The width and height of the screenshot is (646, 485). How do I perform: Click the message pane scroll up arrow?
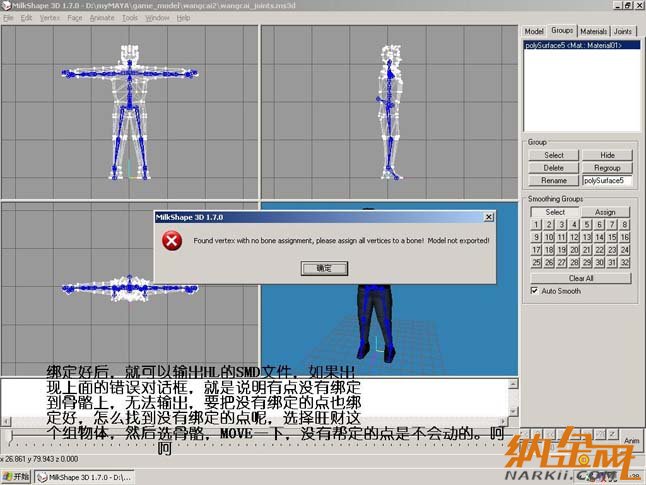tap(513, 384)
